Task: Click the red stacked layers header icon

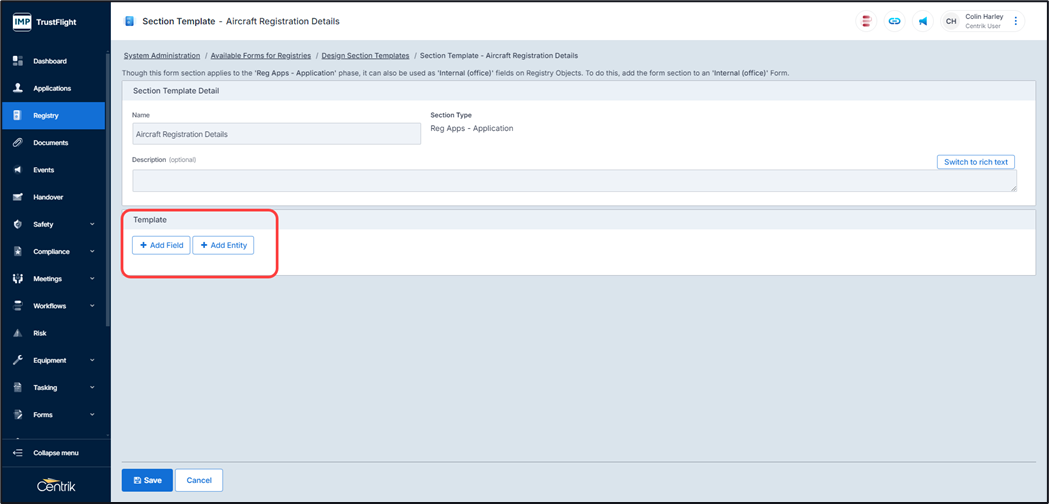Action: click(x=867, y=21)
